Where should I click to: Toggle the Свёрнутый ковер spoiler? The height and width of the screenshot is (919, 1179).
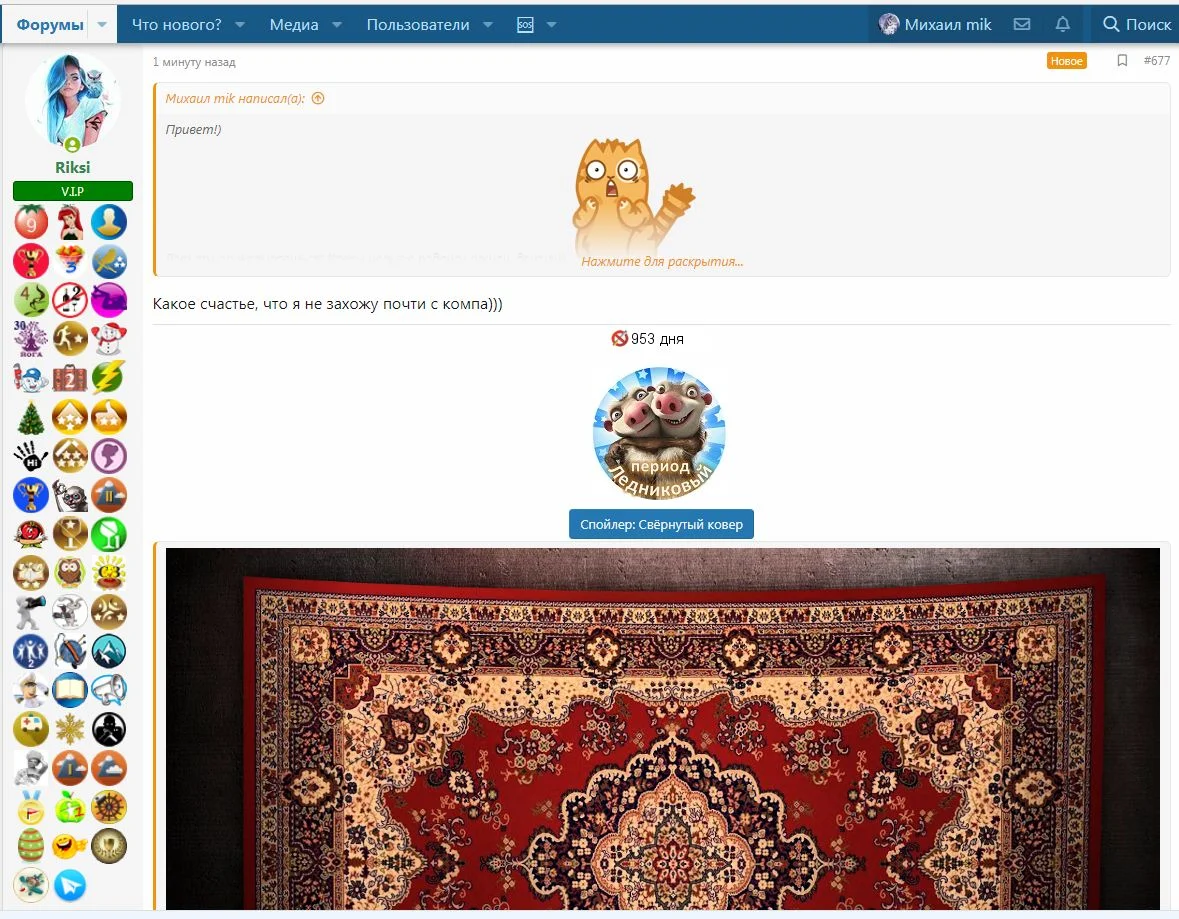pyautogui.click(x=661, y=524)
